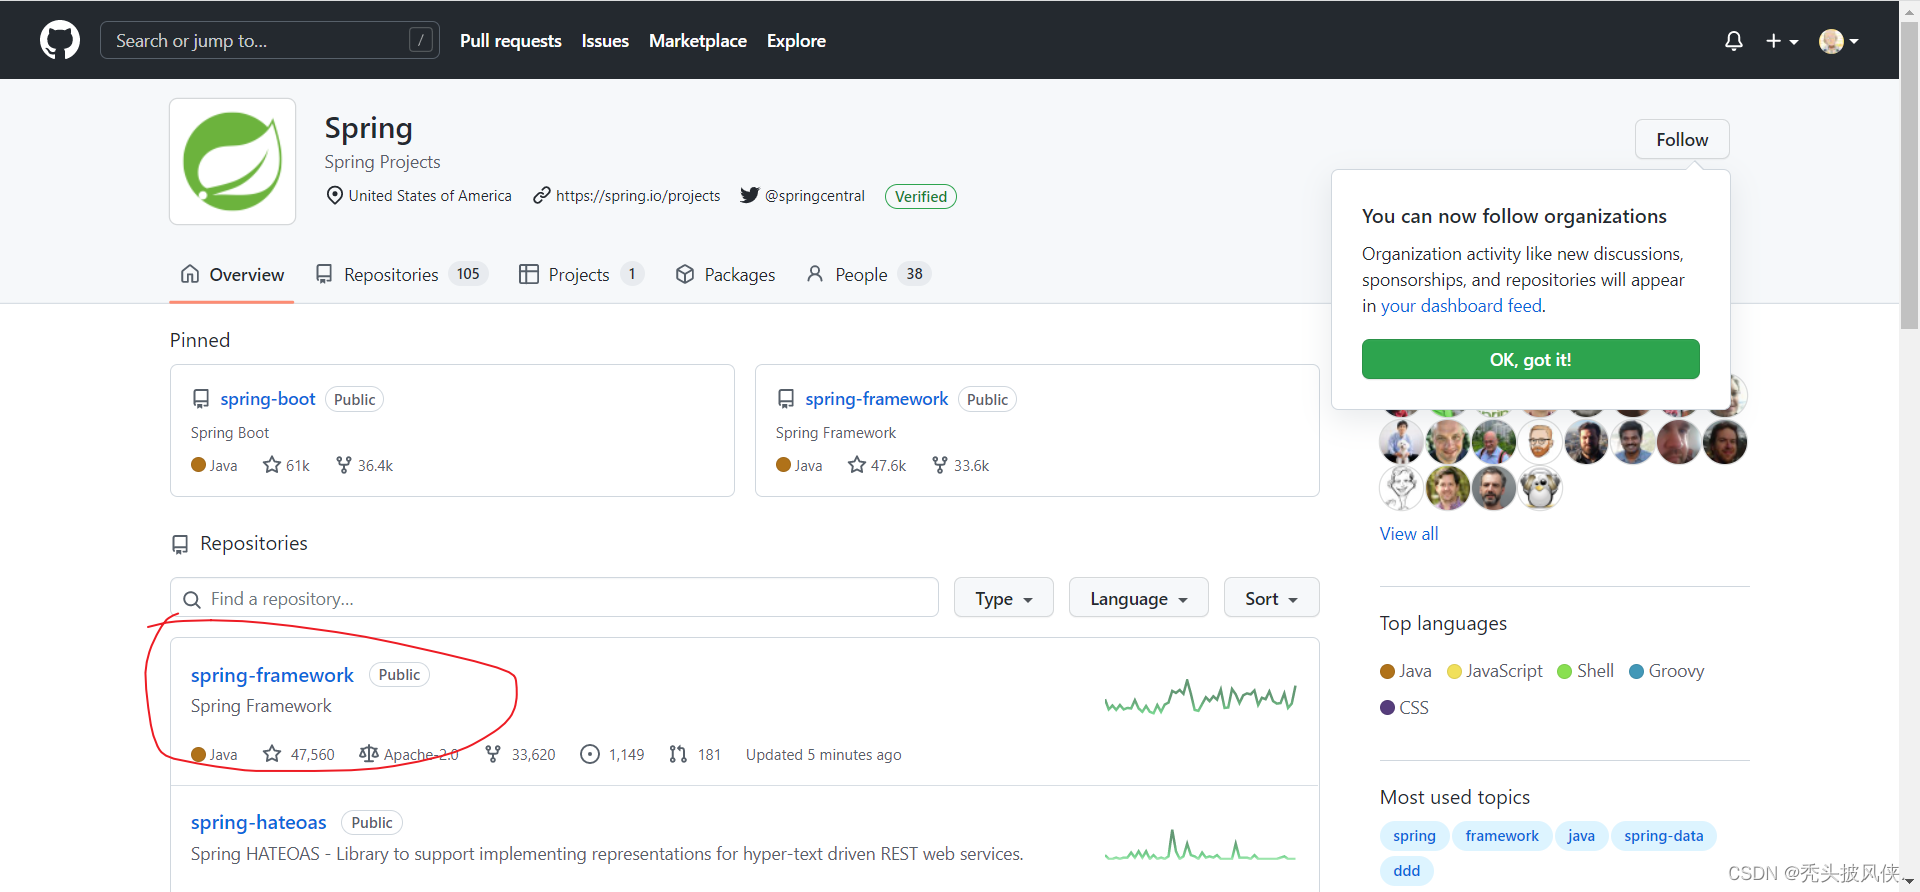Image resolution: width=1920 pixels, height=892 pixels.
Task: Click the Updated 5 minutes ago text
Action: pyautogui.click(x=823, y=755)
